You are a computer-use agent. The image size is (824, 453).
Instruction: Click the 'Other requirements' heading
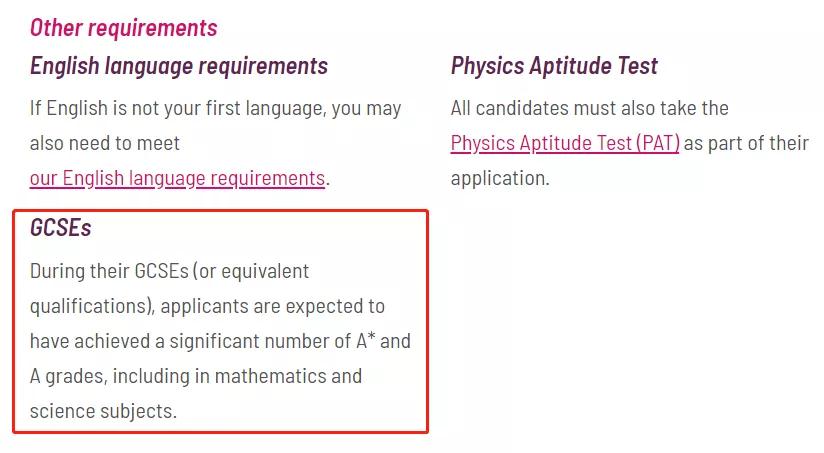coord(123,28)
